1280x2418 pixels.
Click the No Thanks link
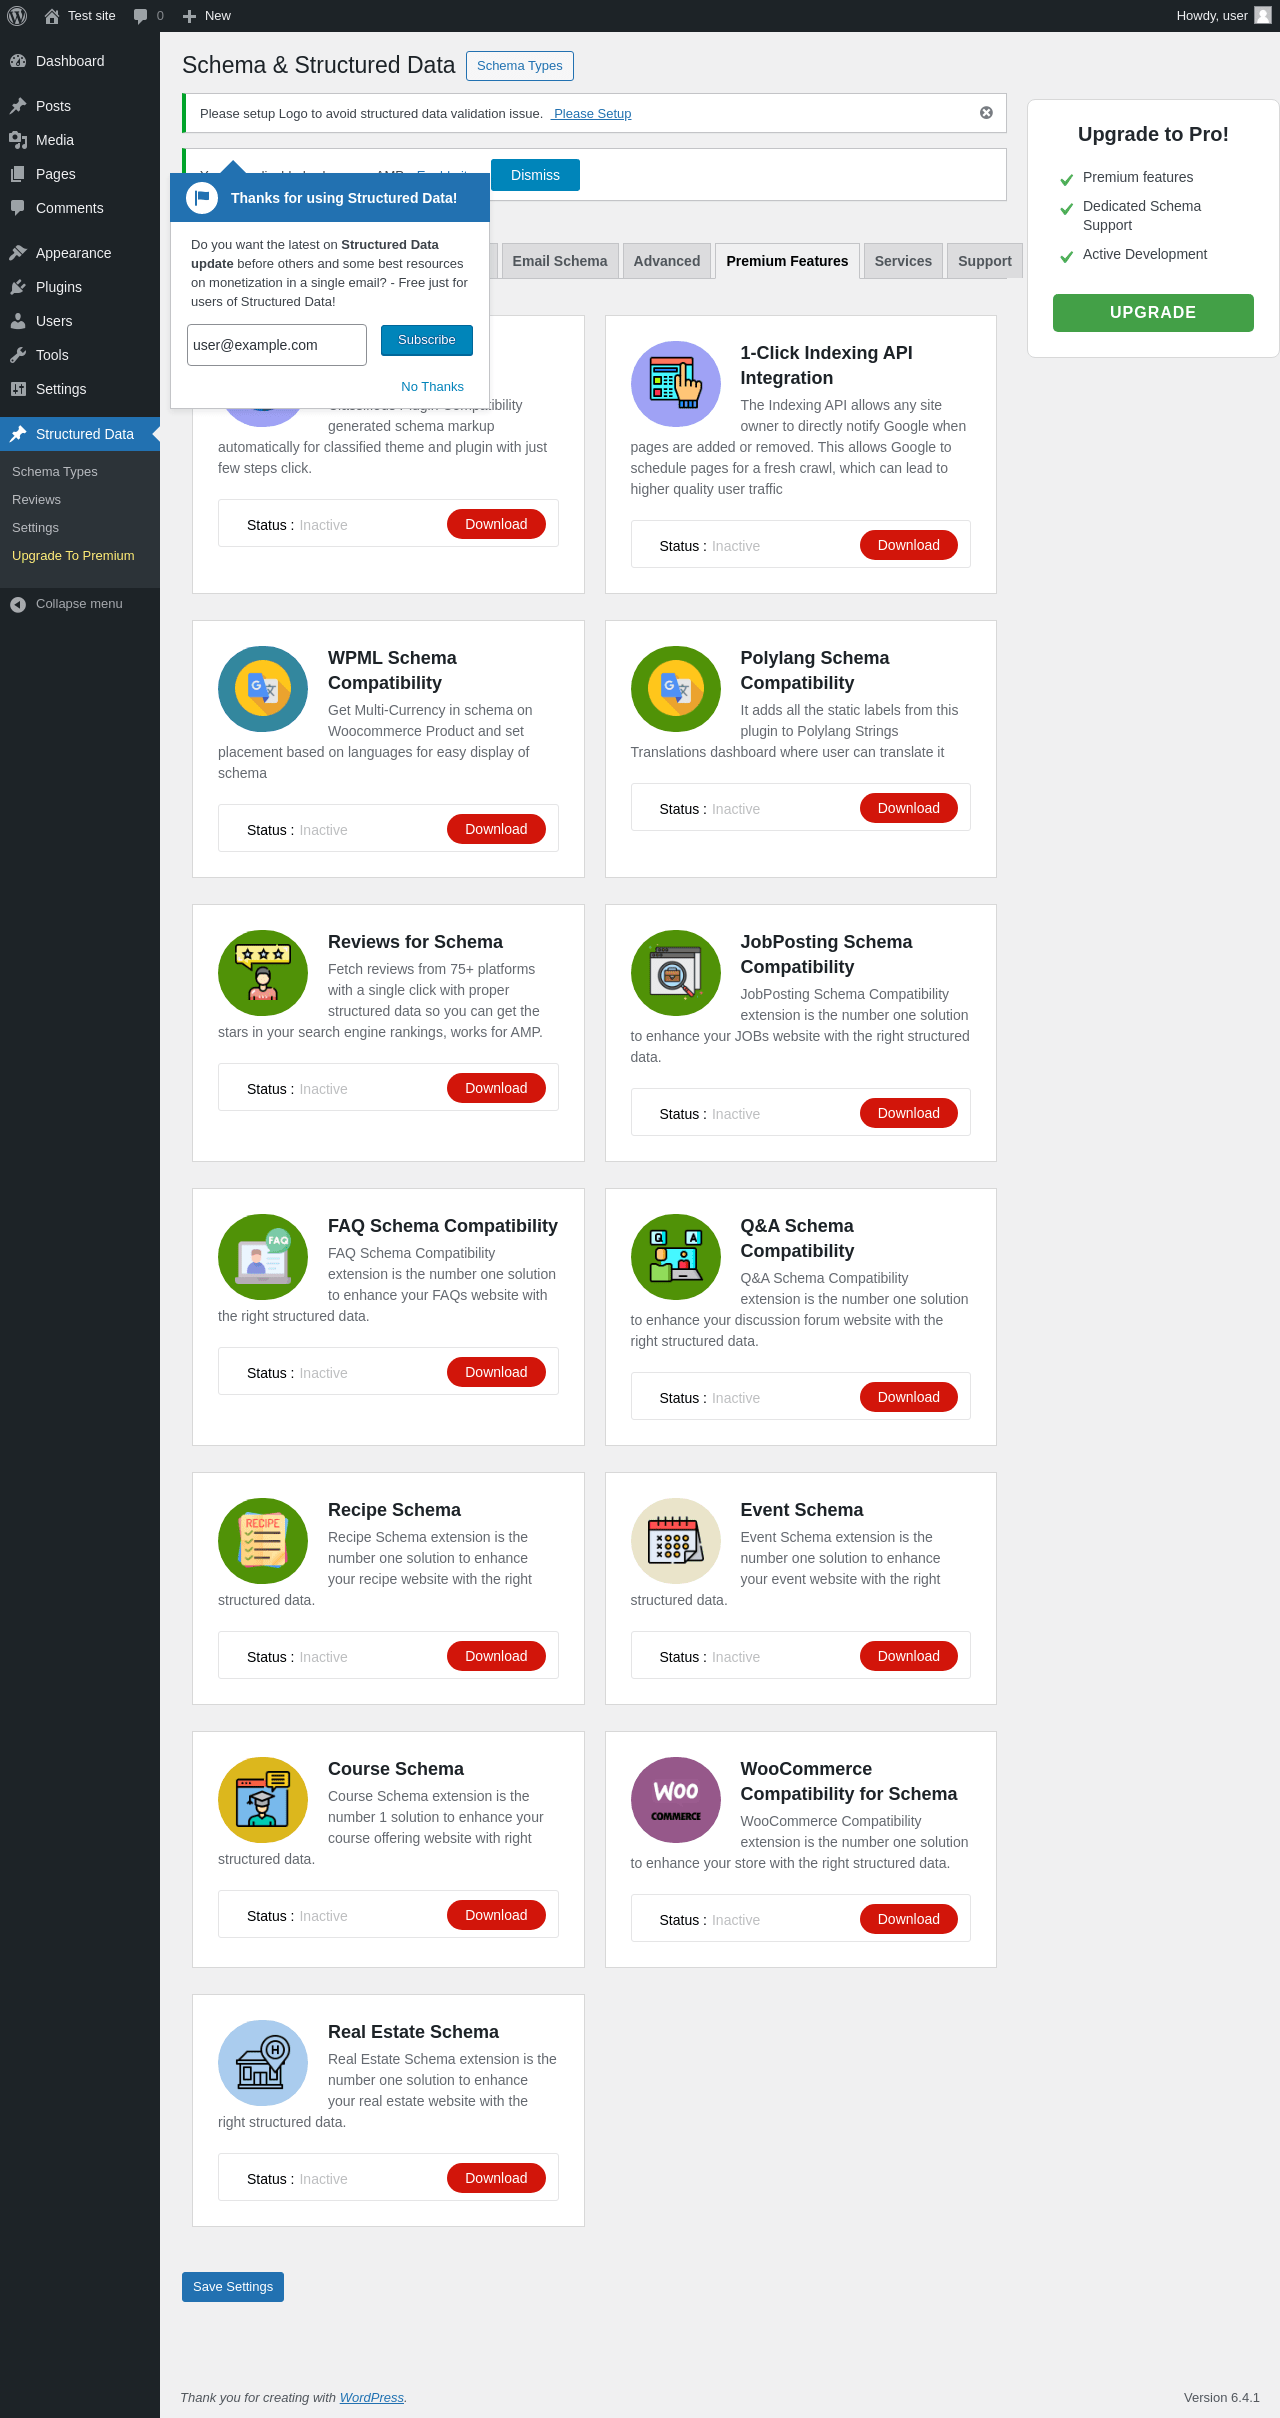pyautogui.click(x=433, y=387)
